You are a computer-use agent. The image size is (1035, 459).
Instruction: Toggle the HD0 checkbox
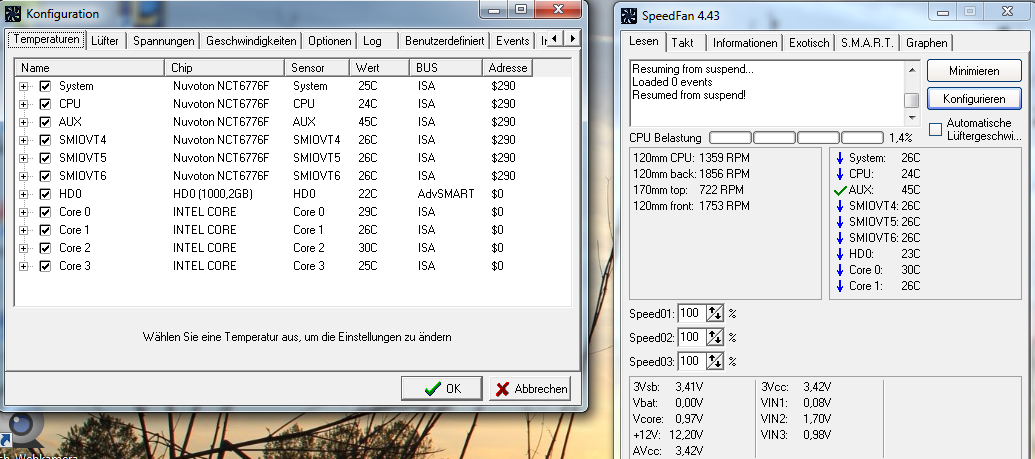click(x=46, y=194)
